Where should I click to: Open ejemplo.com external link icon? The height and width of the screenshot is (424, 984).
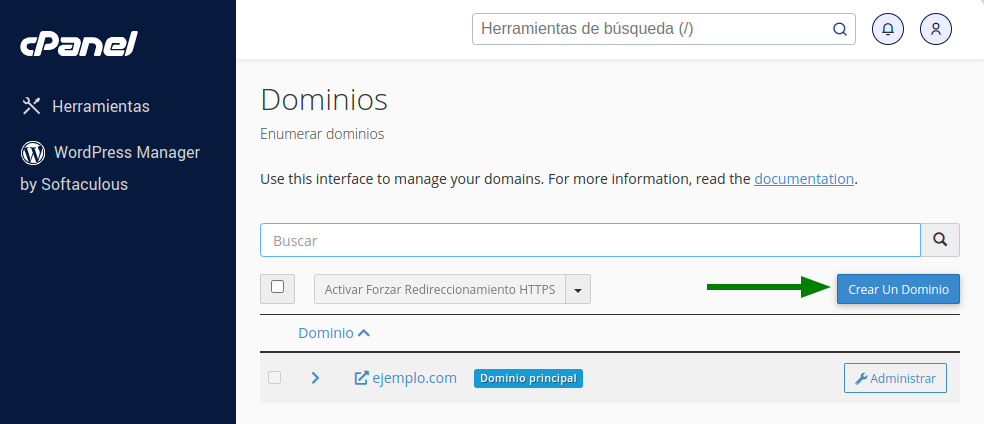[x=361, y=378]
